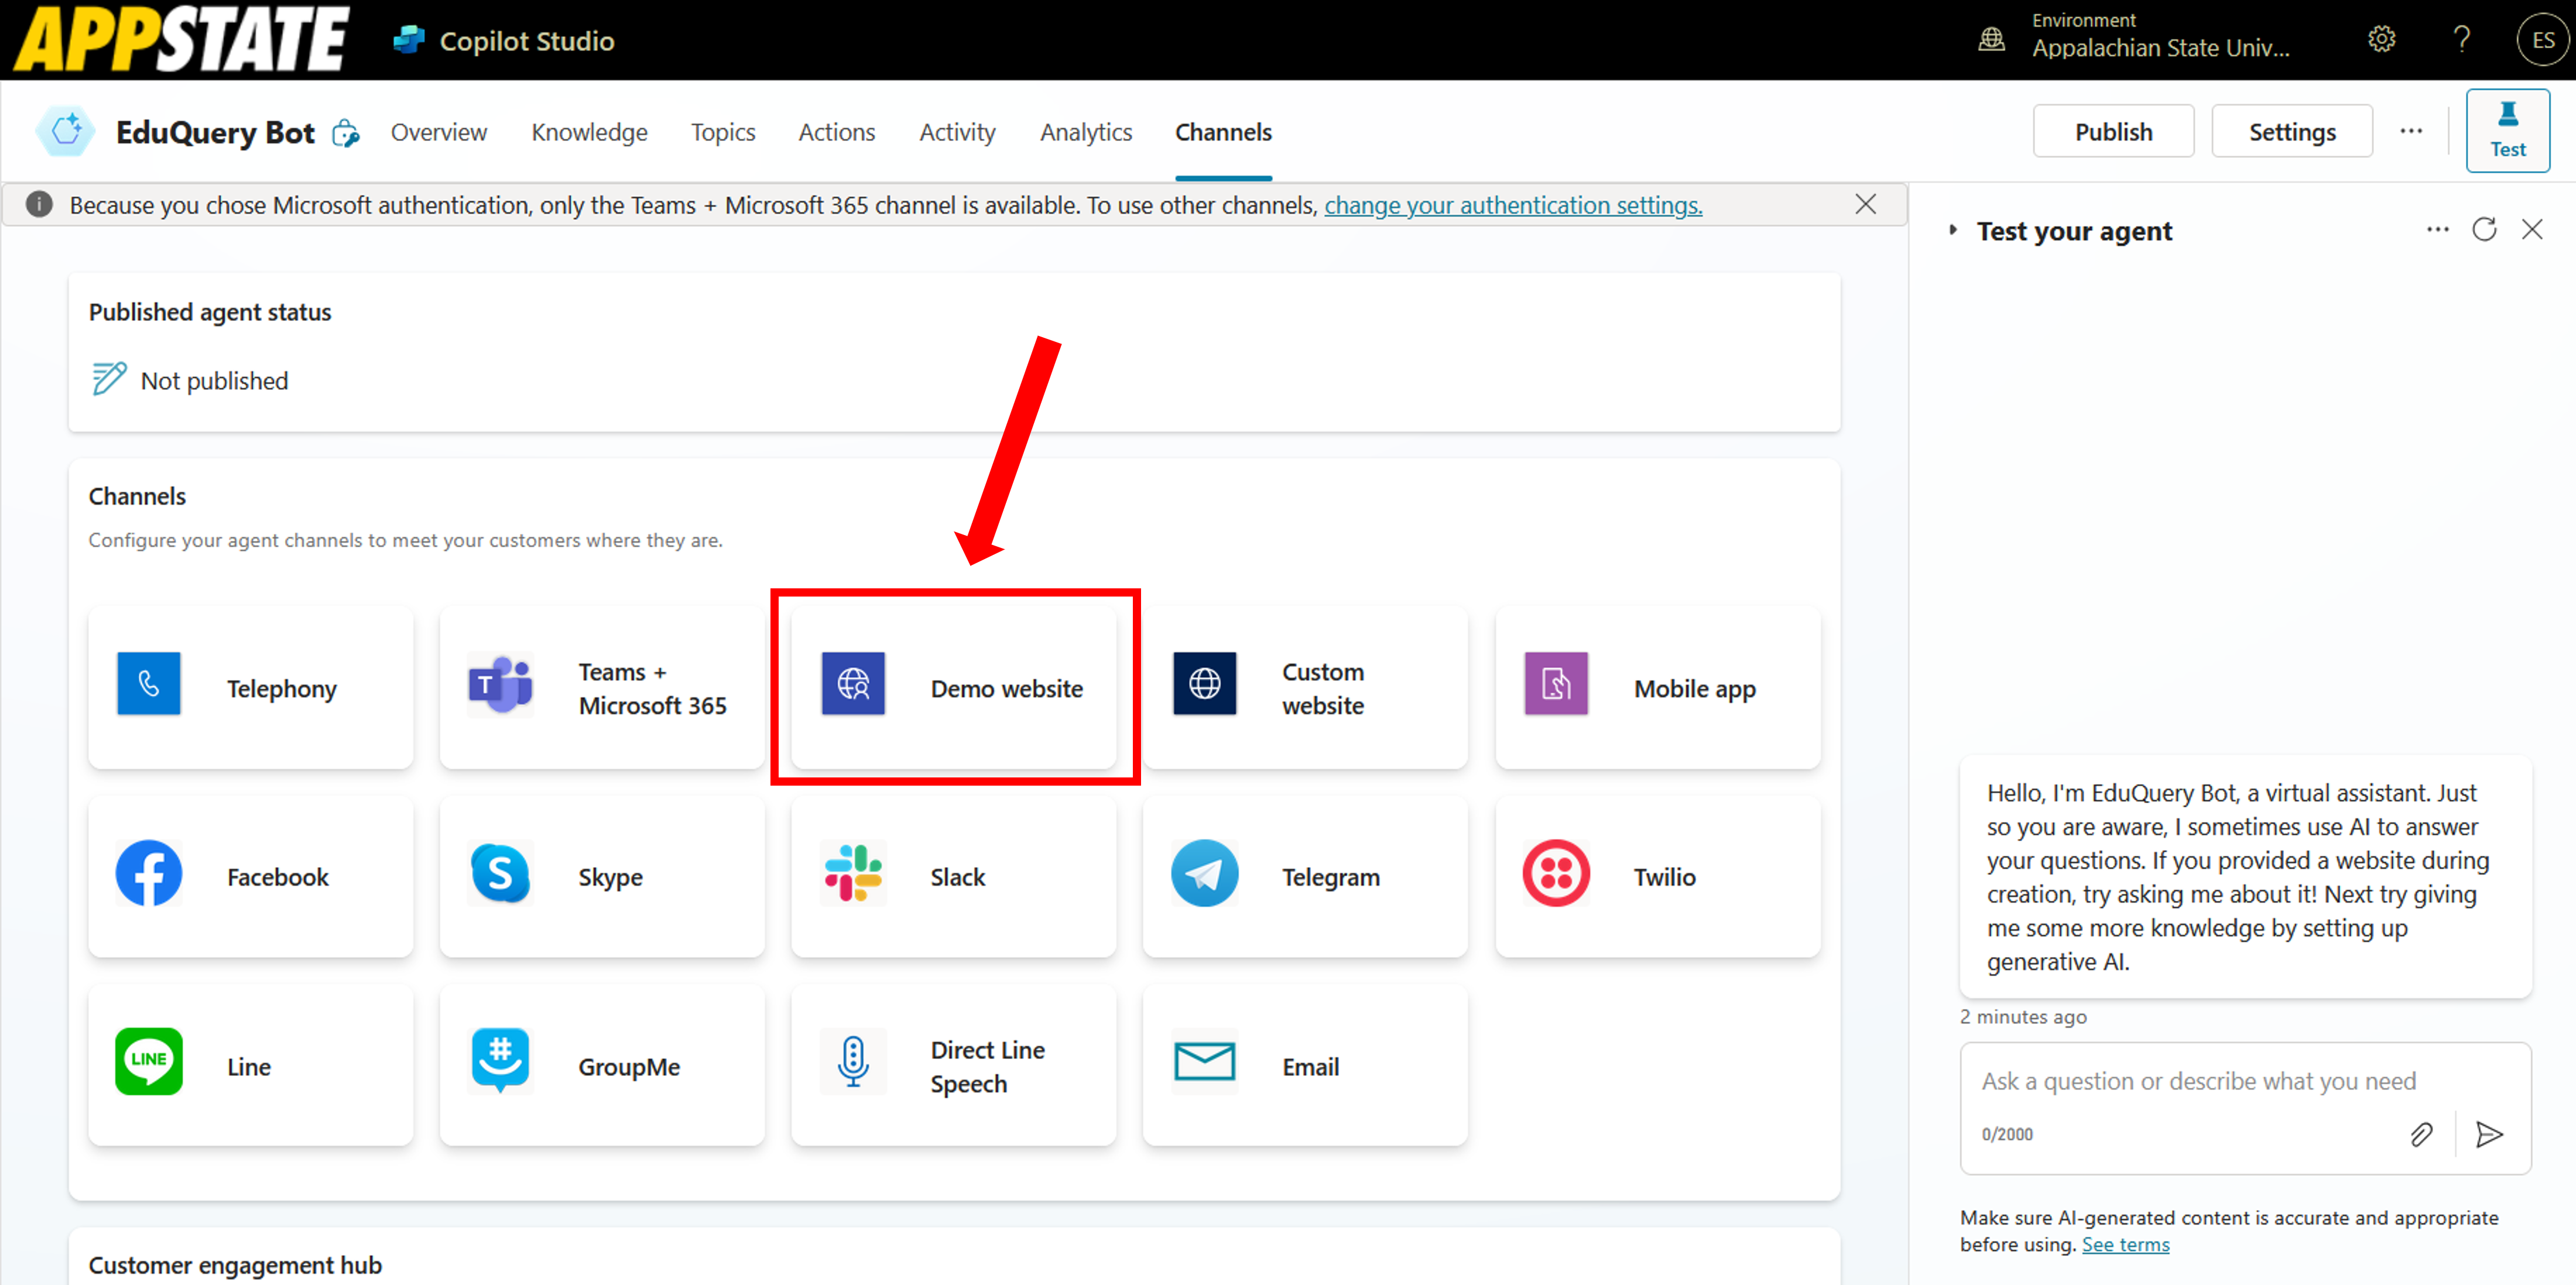Open the Demo website channel
Screen dimensions: 2576x1285
click(x=954, y=688)
